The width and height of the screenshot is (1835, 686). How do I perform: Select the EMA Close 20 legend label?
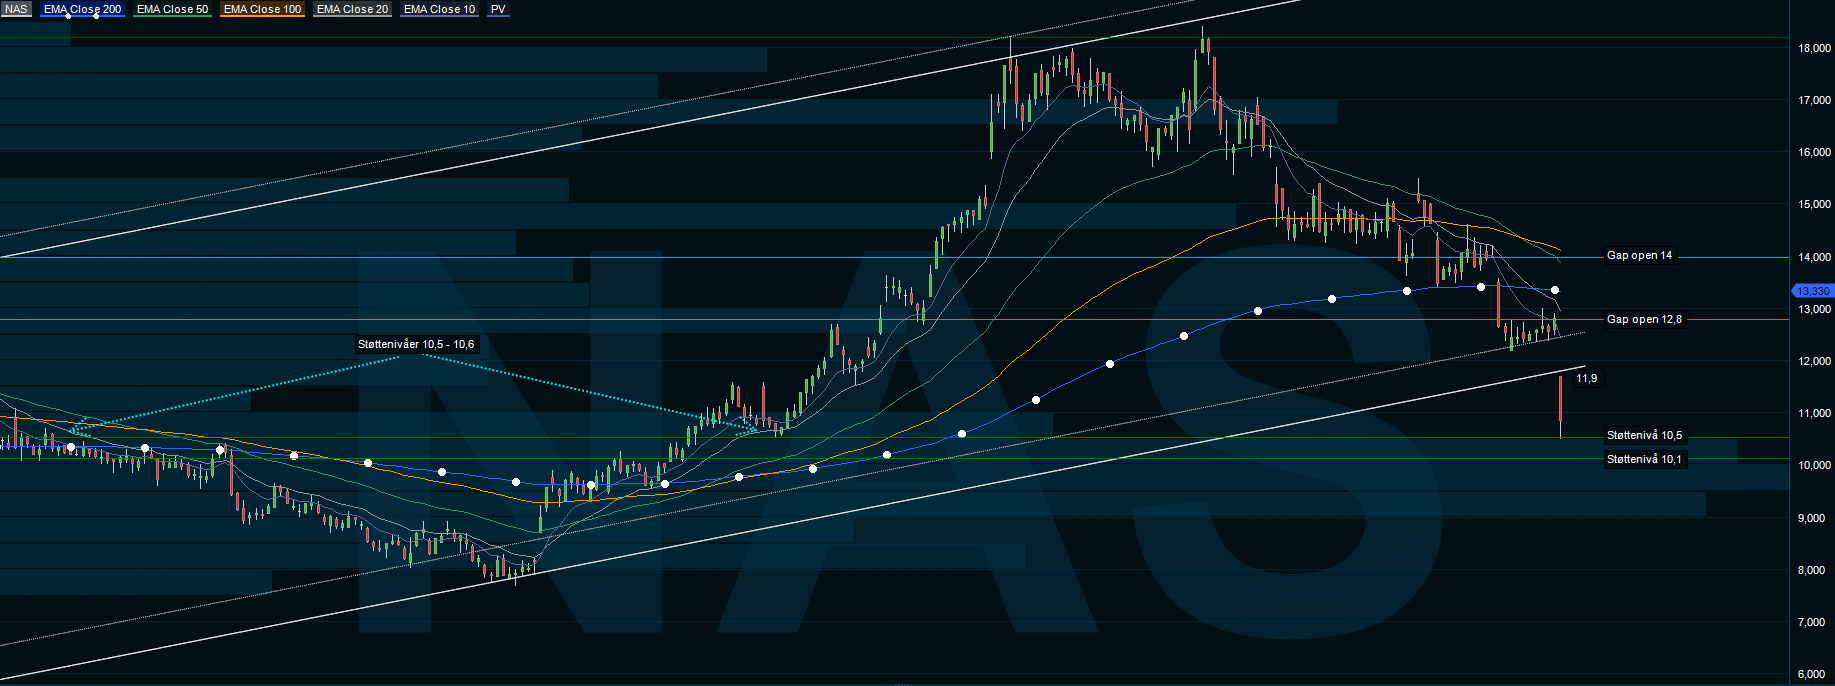(x=352, y=9)
